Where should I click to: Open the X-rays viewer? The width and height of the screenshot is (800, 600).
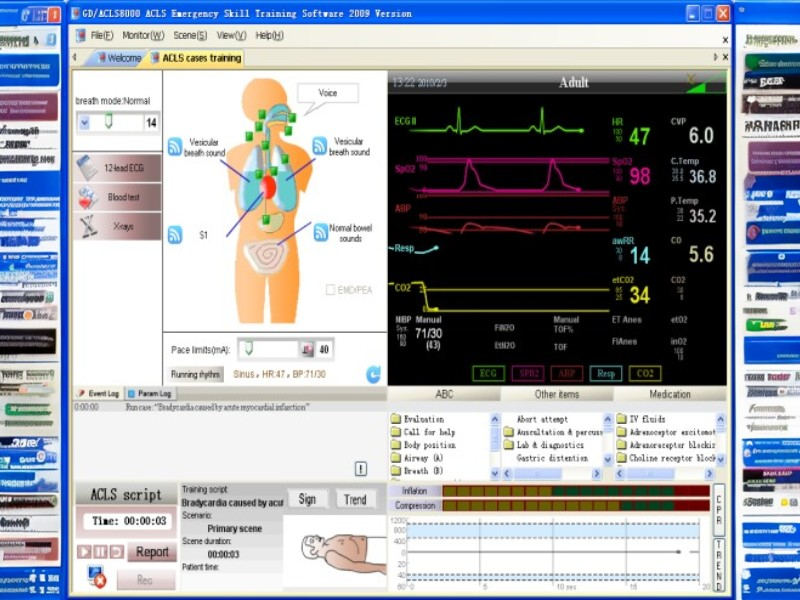pos(117,227)
